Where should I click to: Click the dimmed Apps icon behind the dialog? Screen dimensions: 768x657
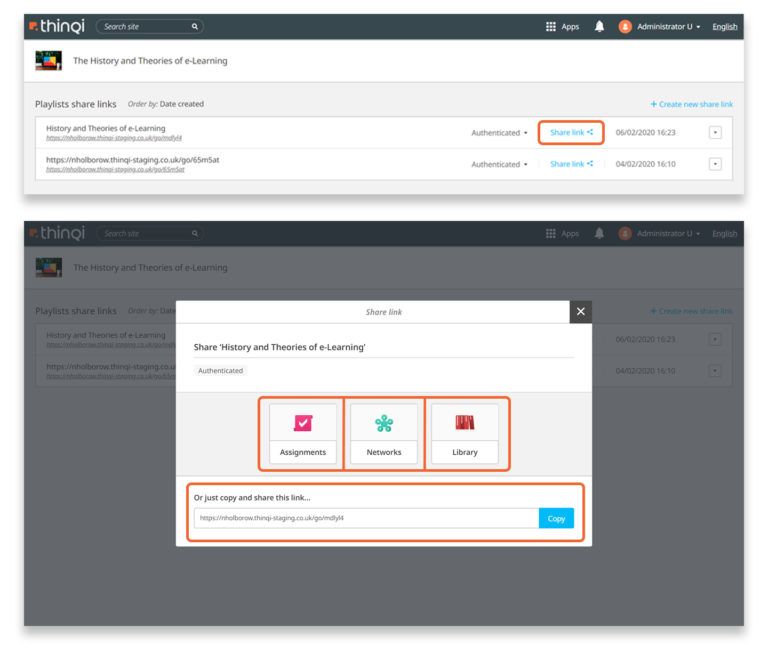coord(551,234)
